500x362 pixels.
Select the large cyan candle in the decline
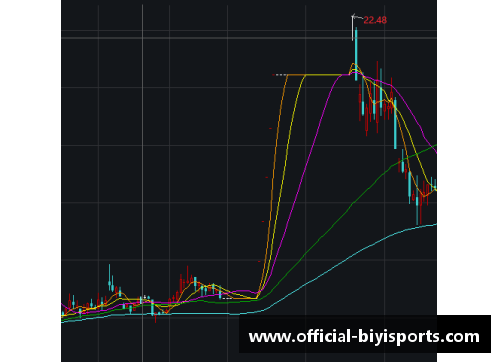[395, 123]
